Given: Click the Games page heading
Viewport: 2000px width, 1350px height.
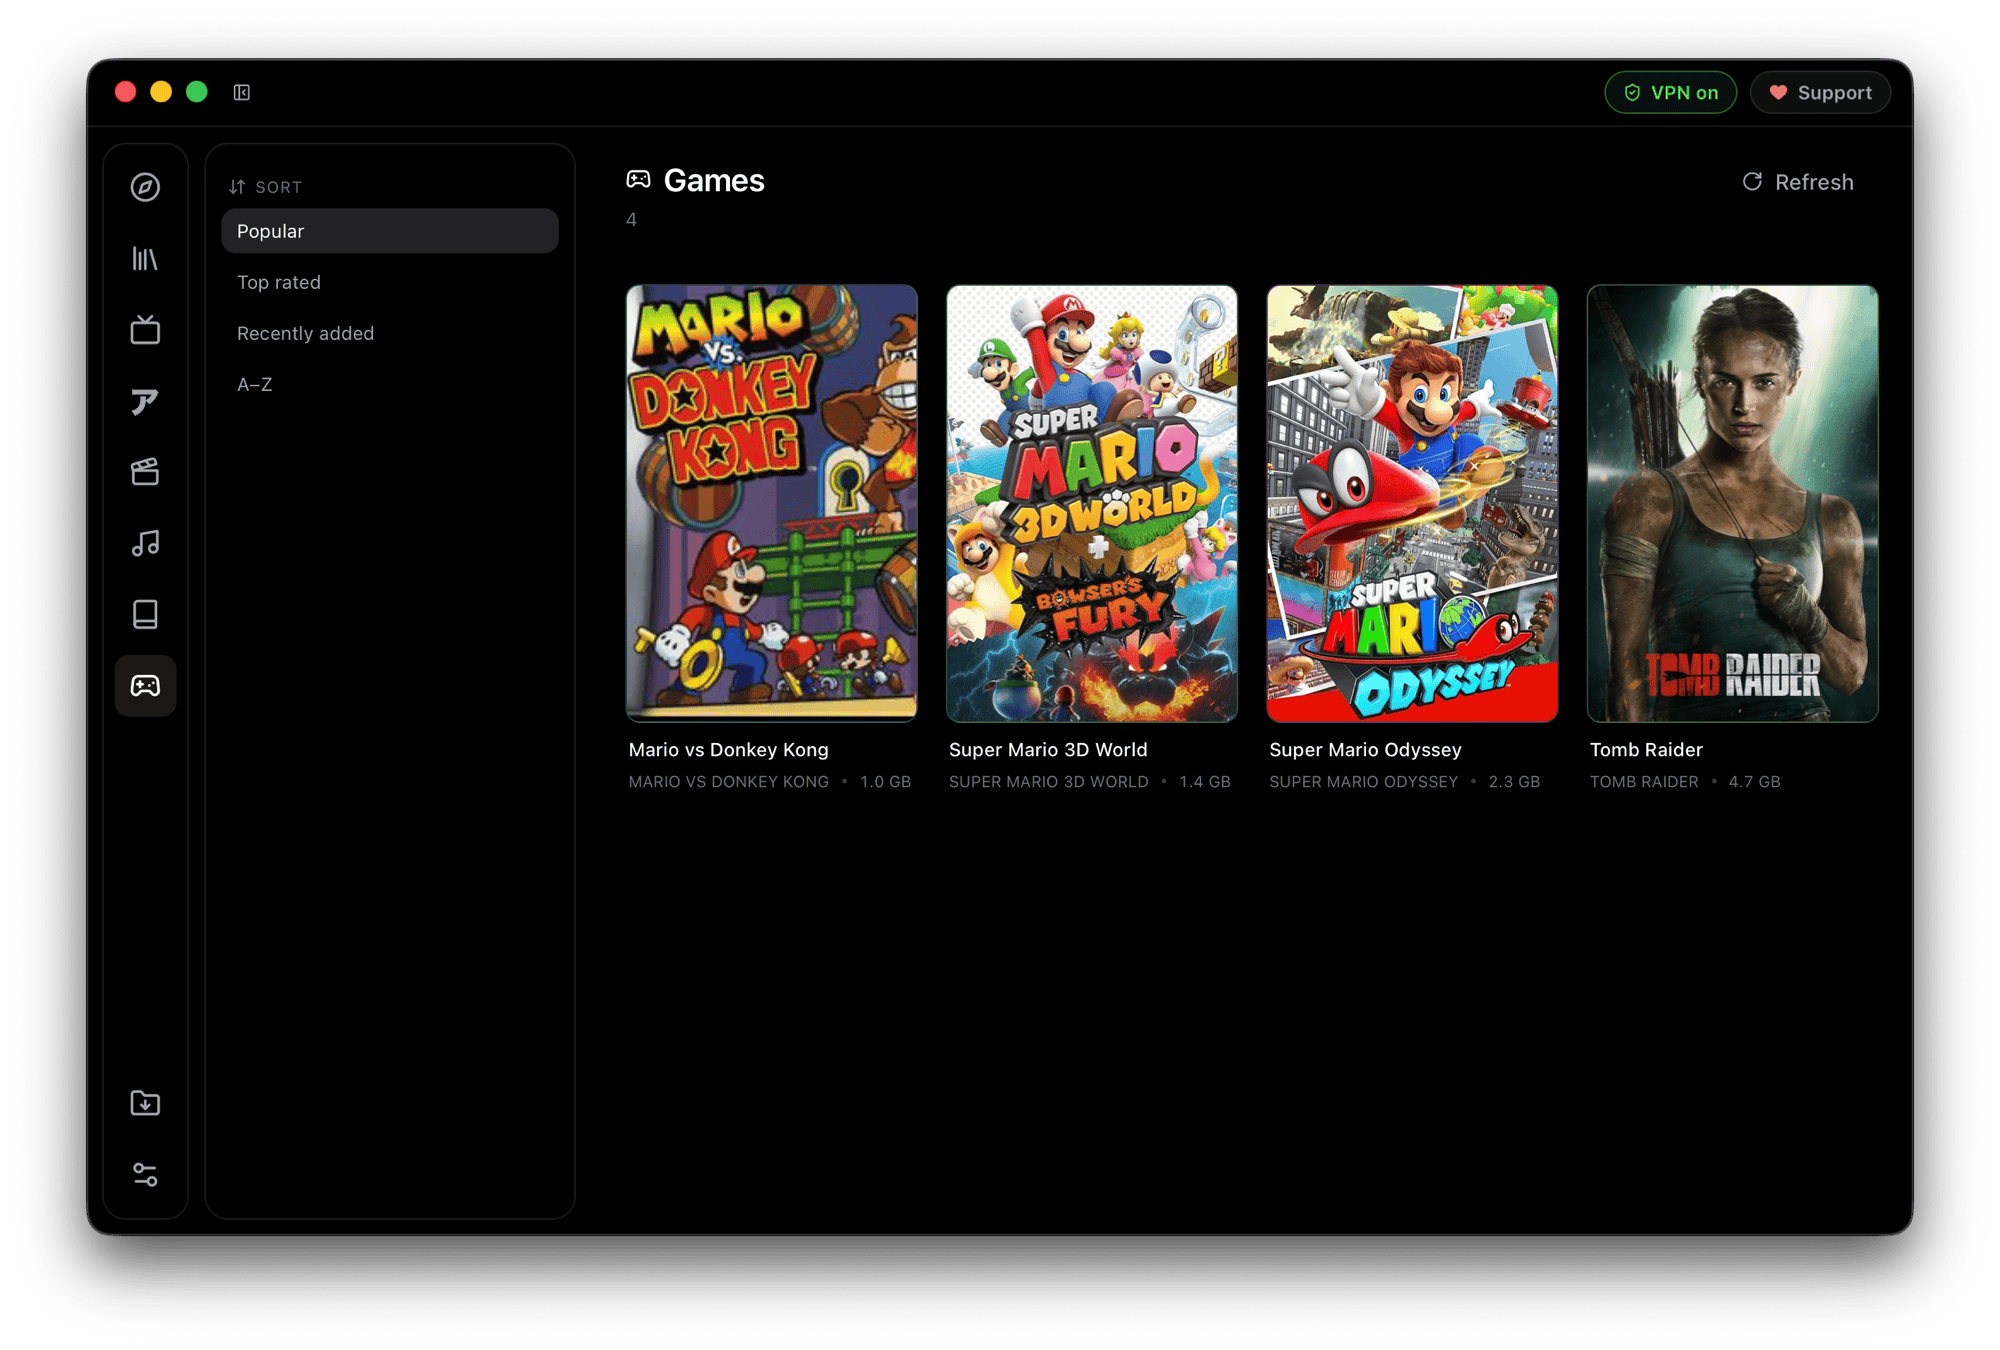Looking at the screenshot, I should (x=714, y=180).
